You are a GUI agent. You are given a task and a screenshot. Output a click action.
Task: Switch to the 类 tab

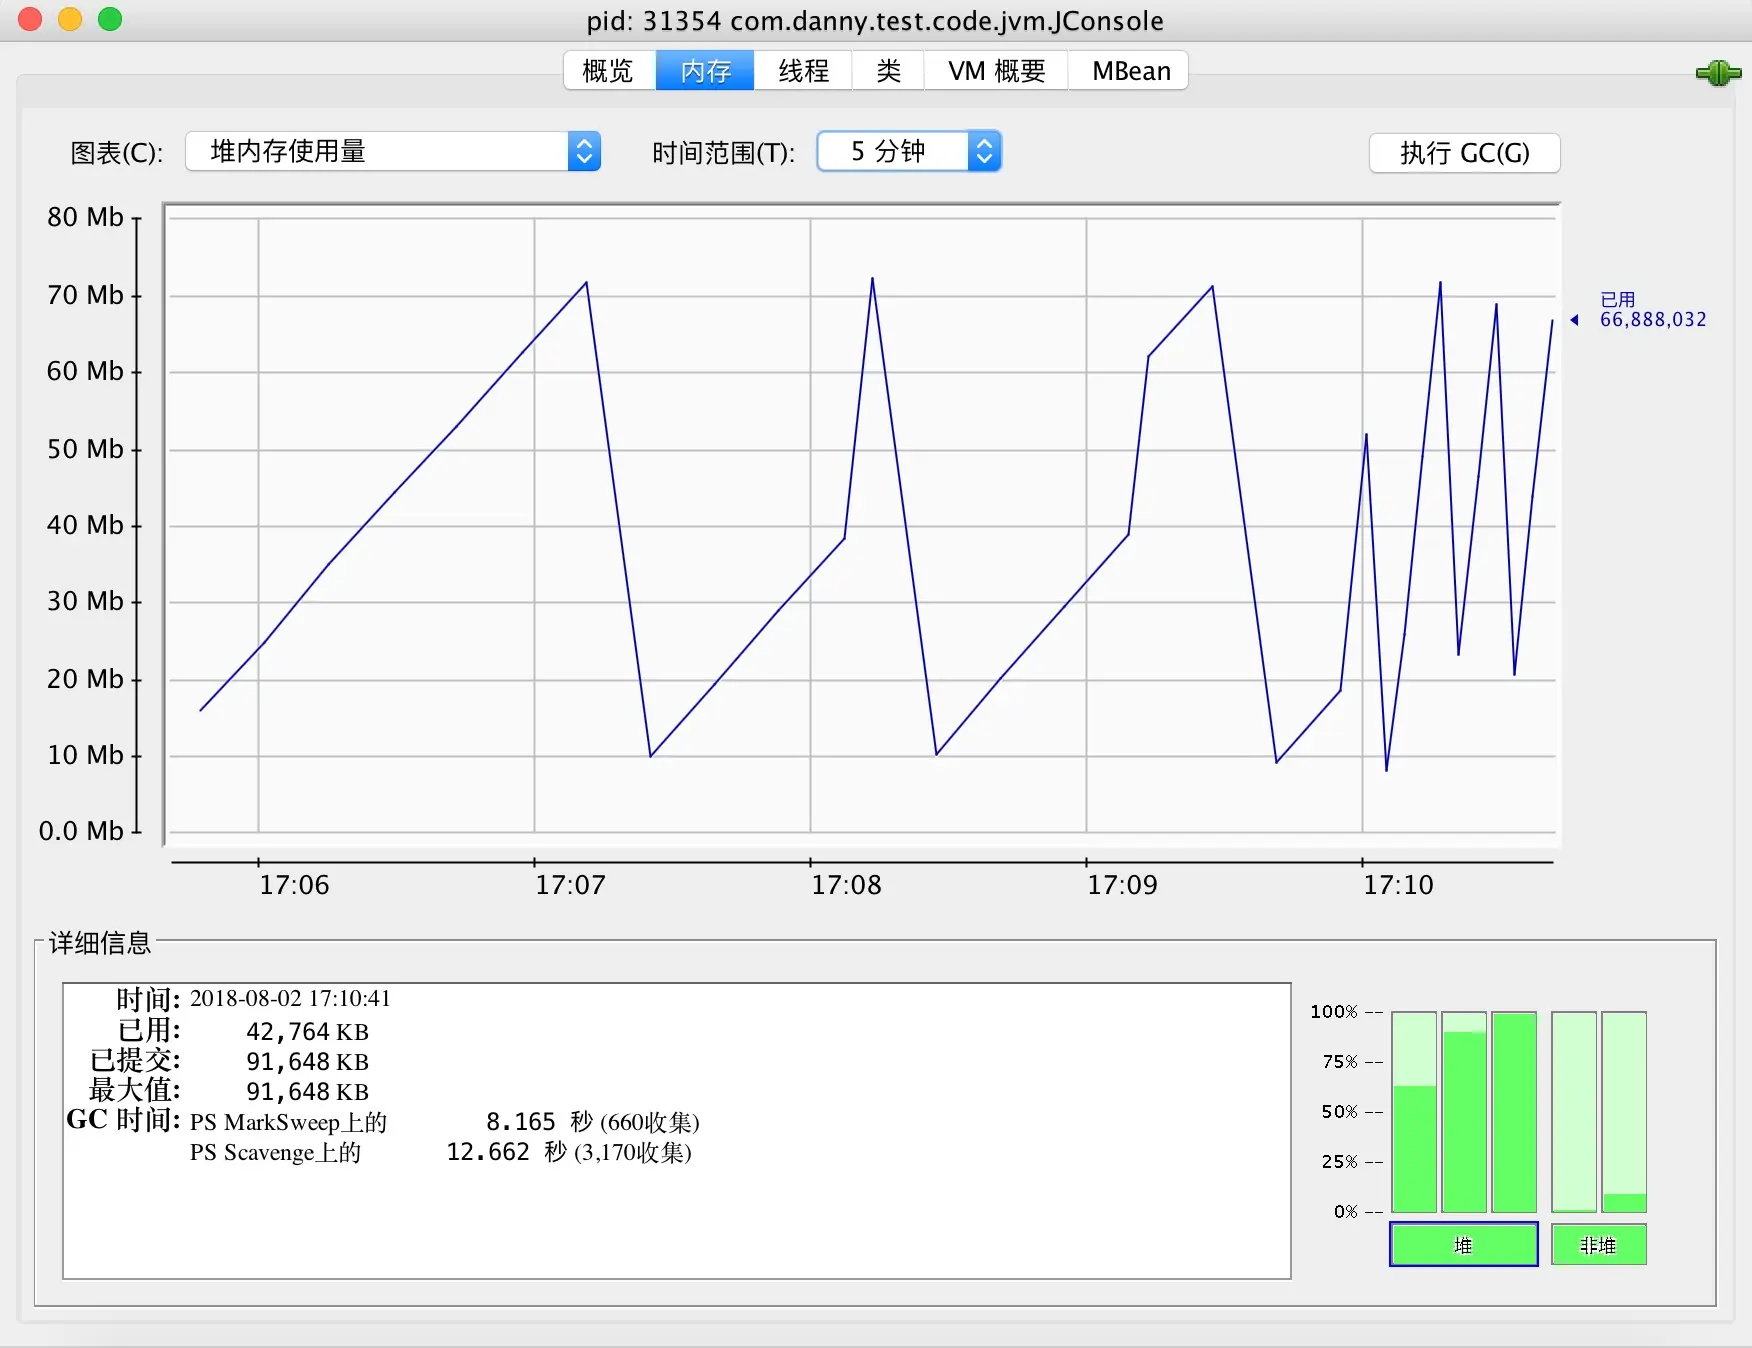888,71
